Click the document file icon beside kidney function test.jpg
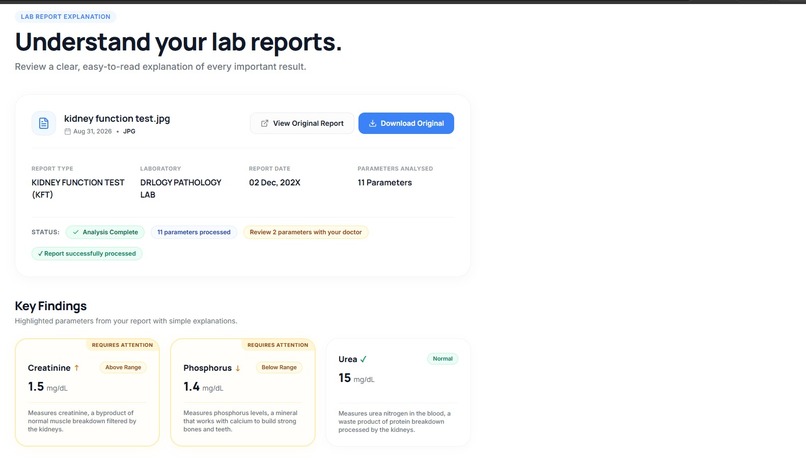This screenshot has width=806, height=466. coord(44,123)
